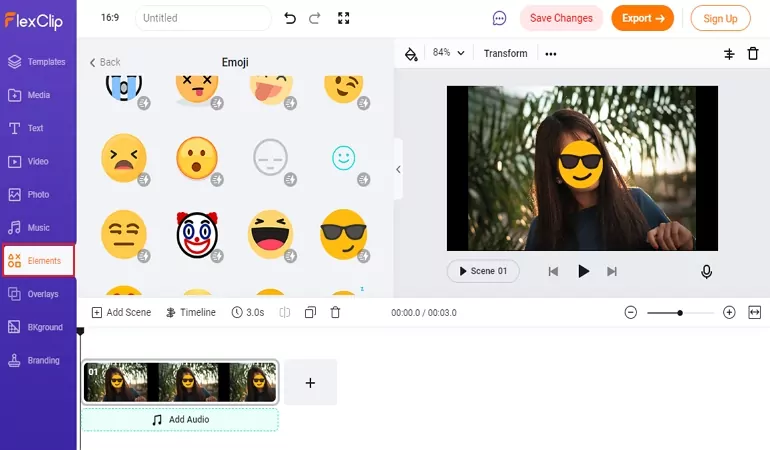This screenshot has height=450, width=770.
Task: Zoom out the timeline with the minus icon
Action: coord(631,312)
